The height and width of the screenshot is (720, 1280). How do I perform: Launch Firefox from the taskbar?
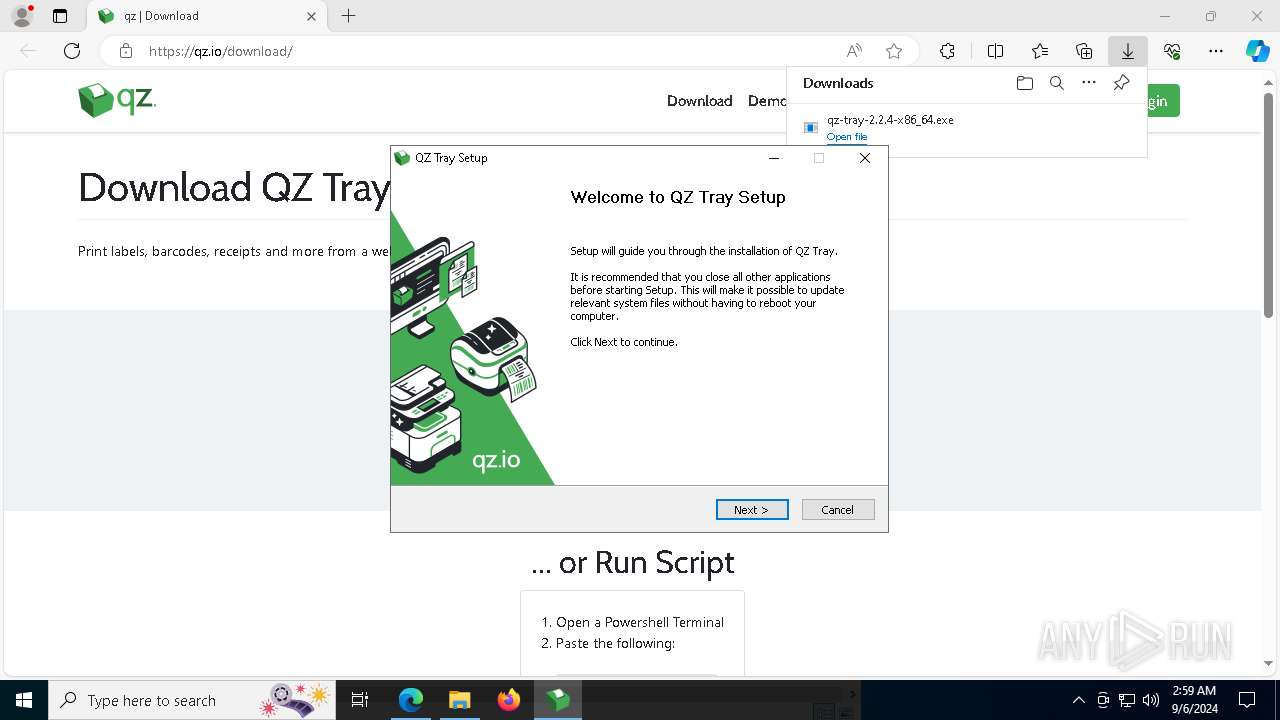pos(509,700)
